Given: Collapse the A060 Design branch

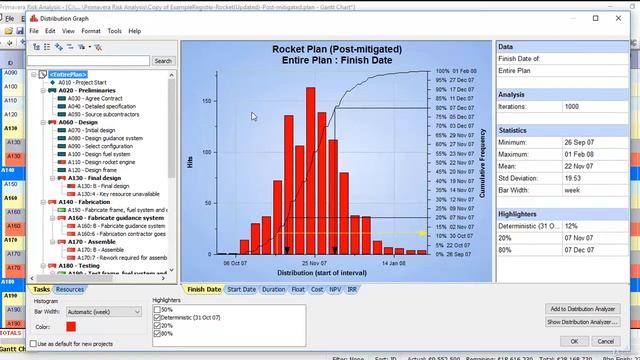Looking at the screenshot, I should 43,122.
